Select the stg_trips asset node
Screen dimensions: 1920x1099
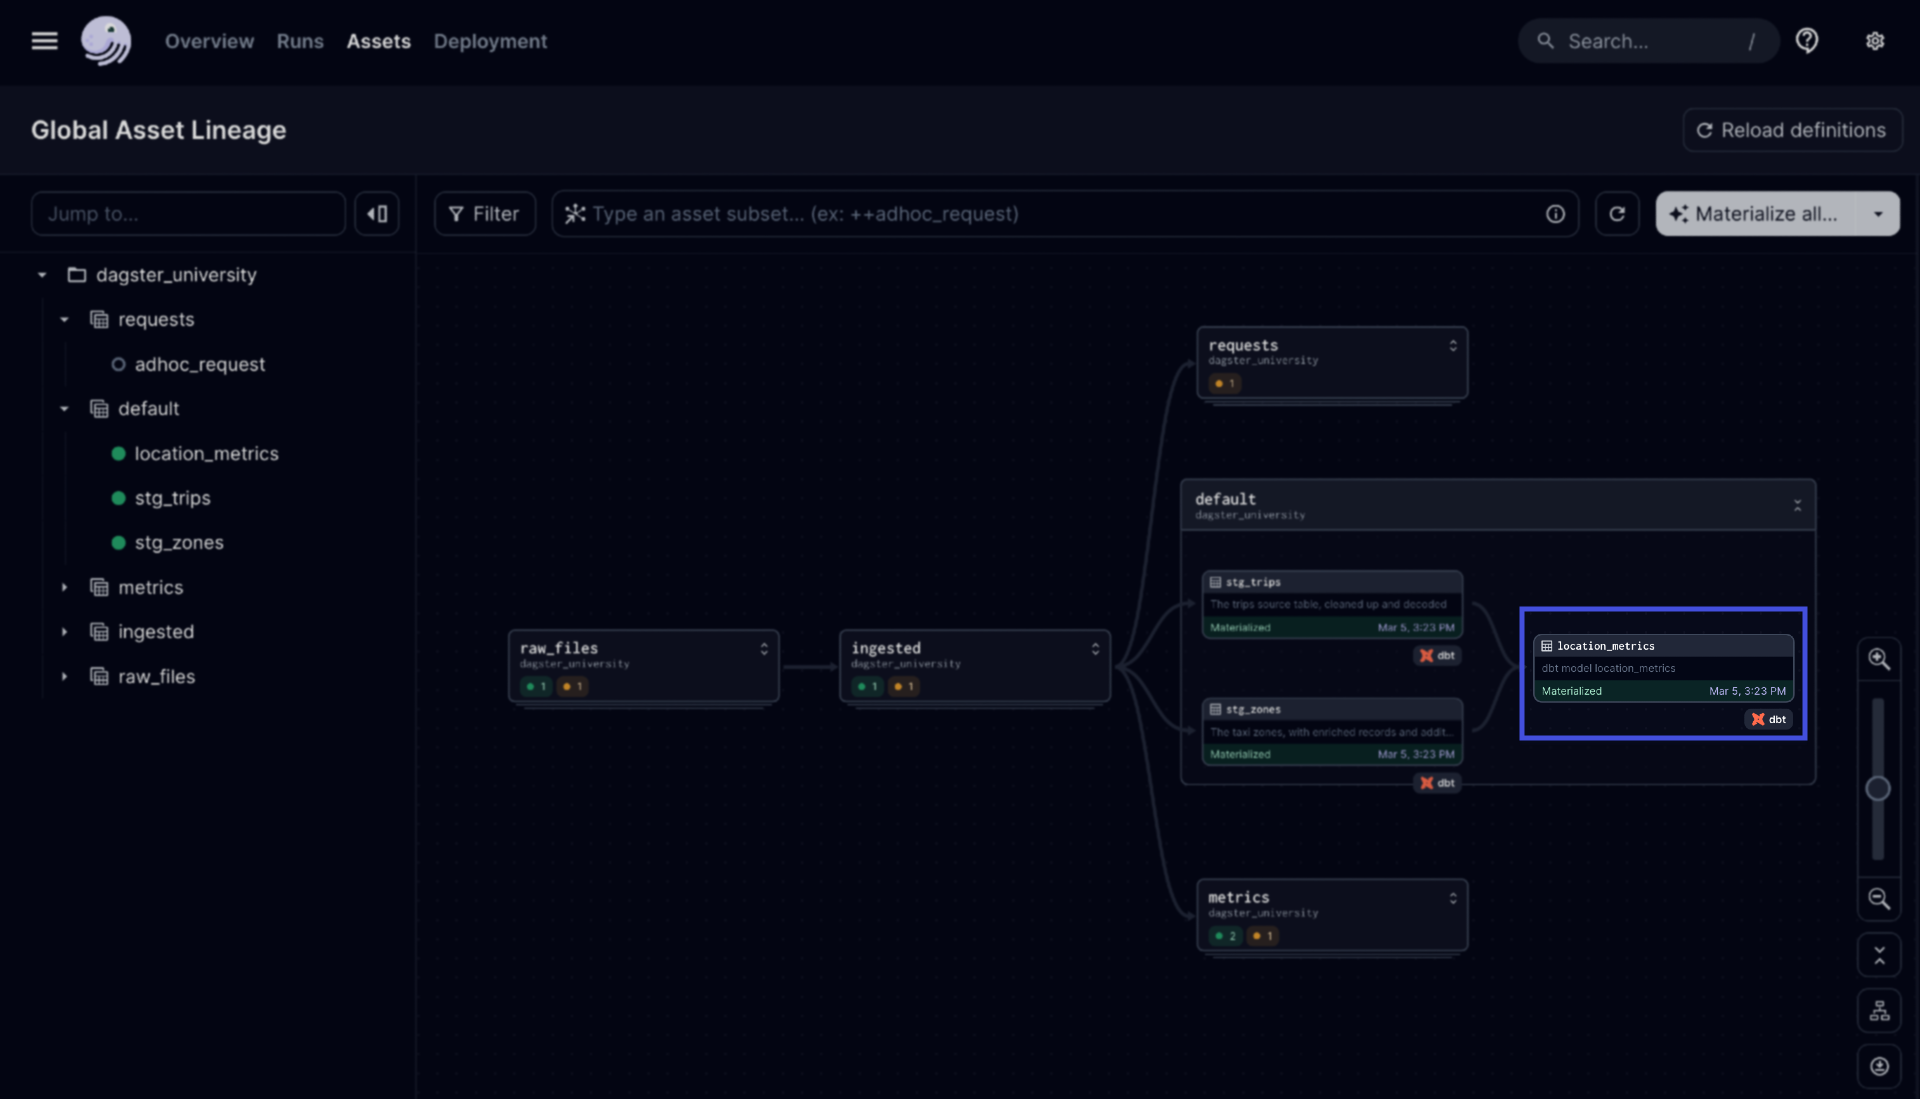pos(1332,604)
